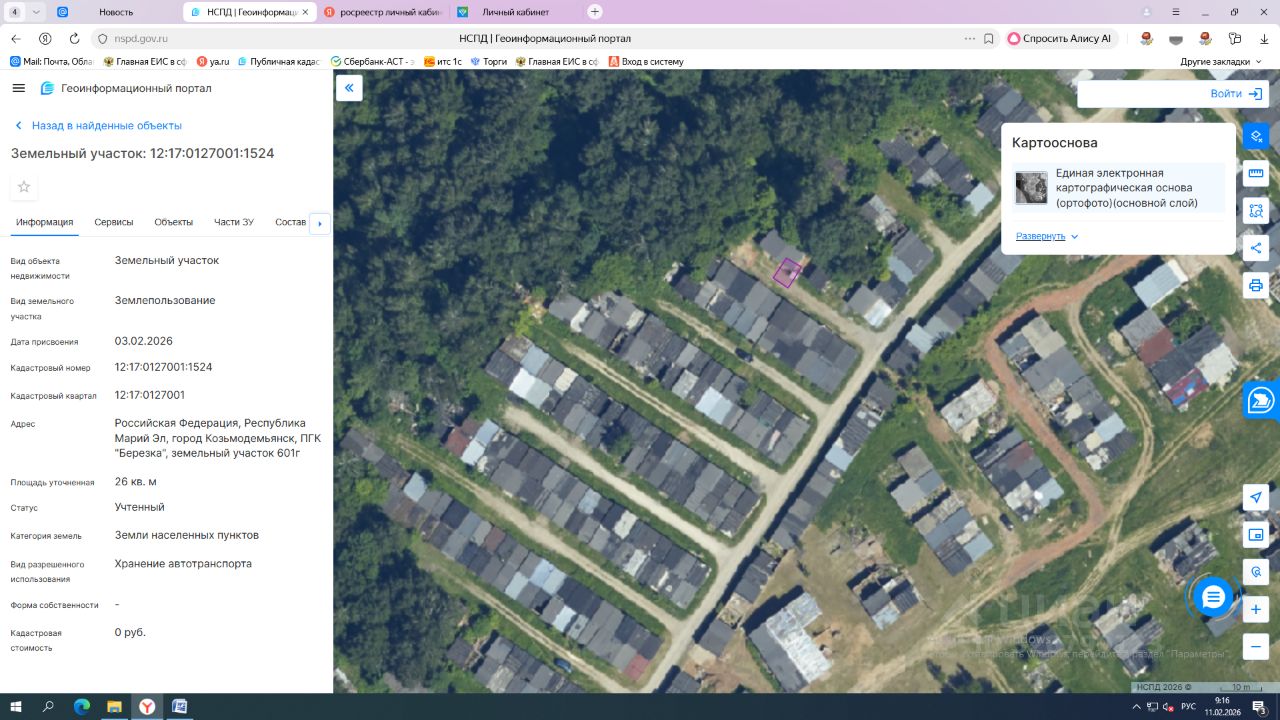1280x720 pixels.
Task: Reload the page in the browser
Action: 74,38
